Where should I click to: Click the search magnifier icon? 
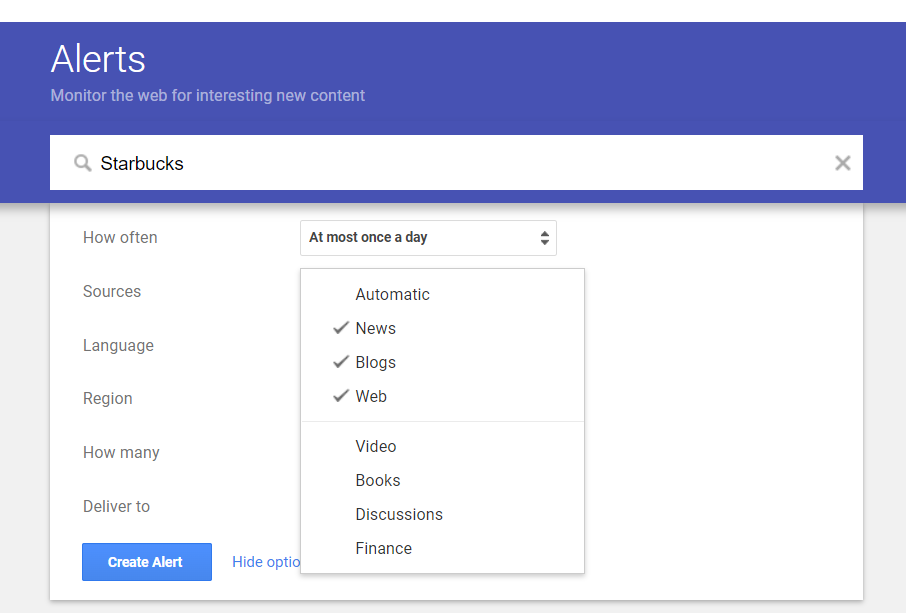[83, 163]
